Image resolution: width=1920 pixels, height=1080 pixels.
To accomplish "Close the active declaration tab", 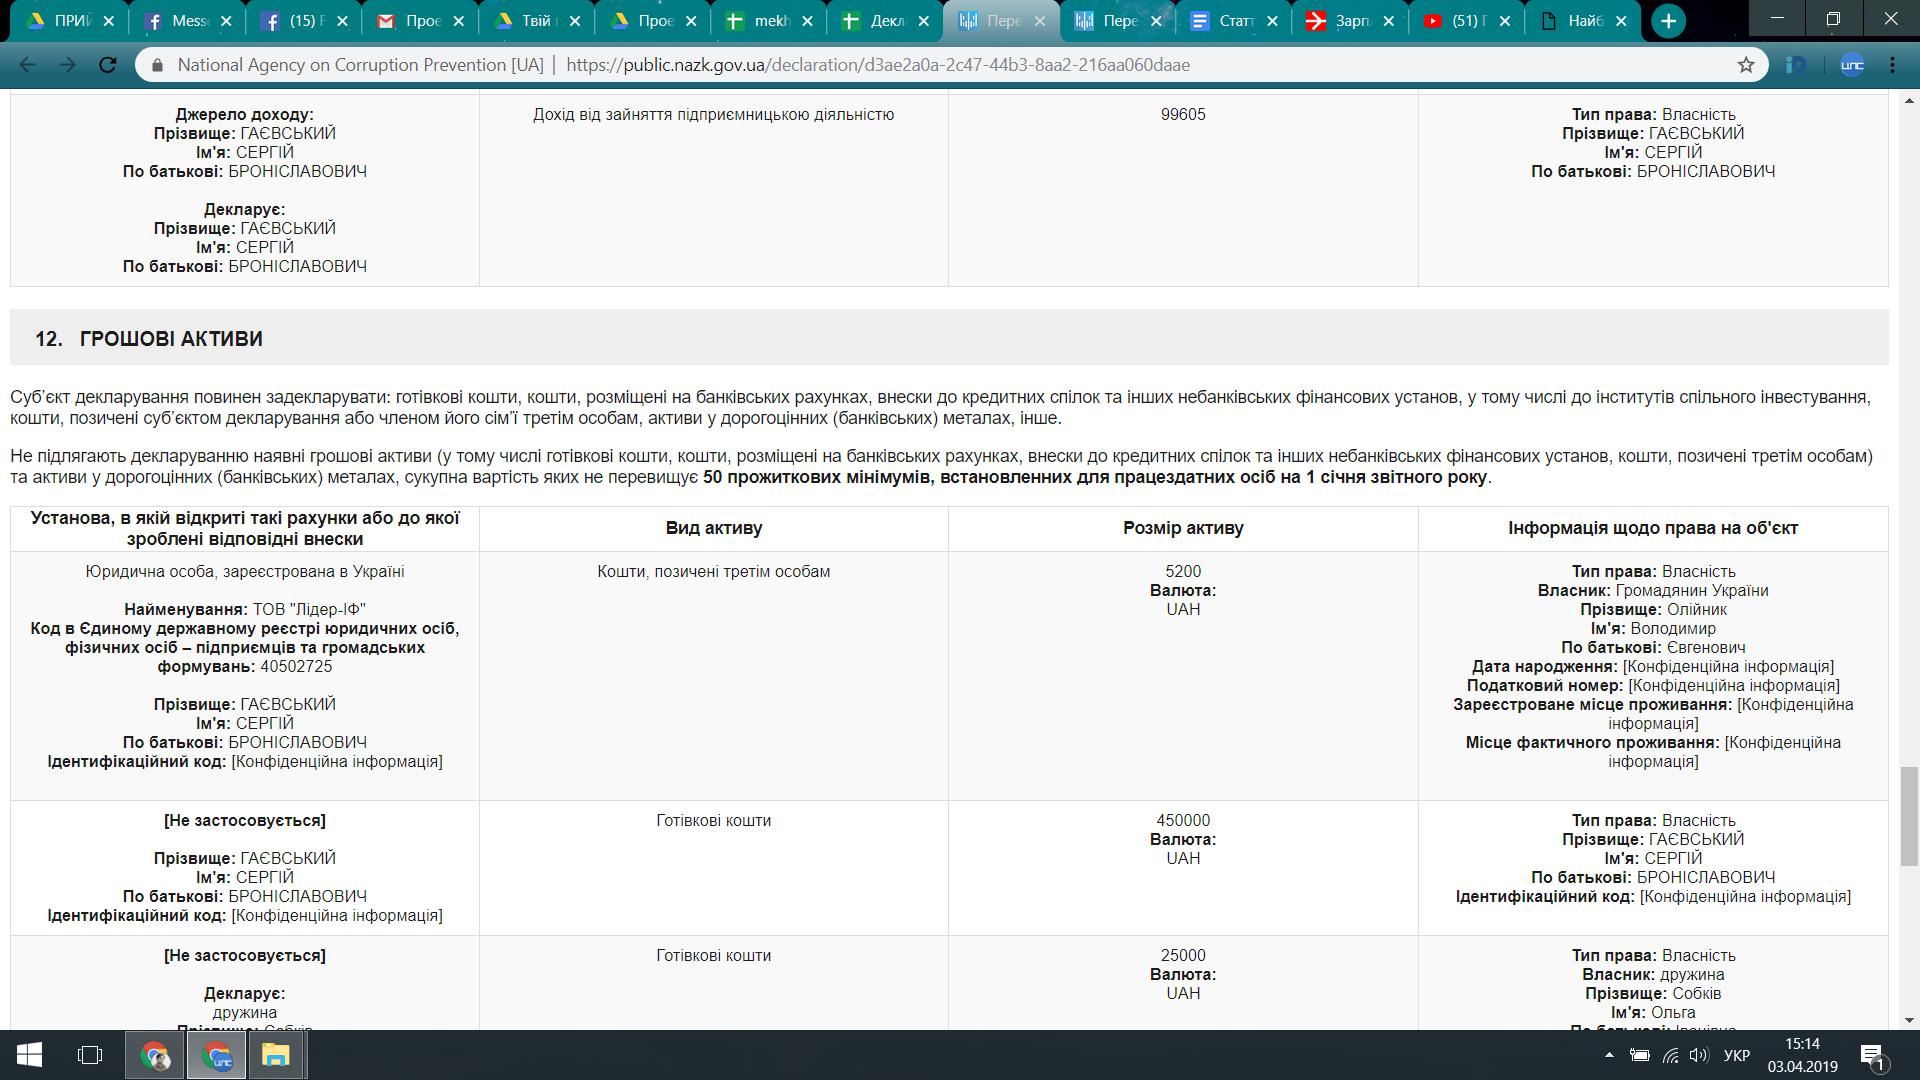I will (1040, 21).
